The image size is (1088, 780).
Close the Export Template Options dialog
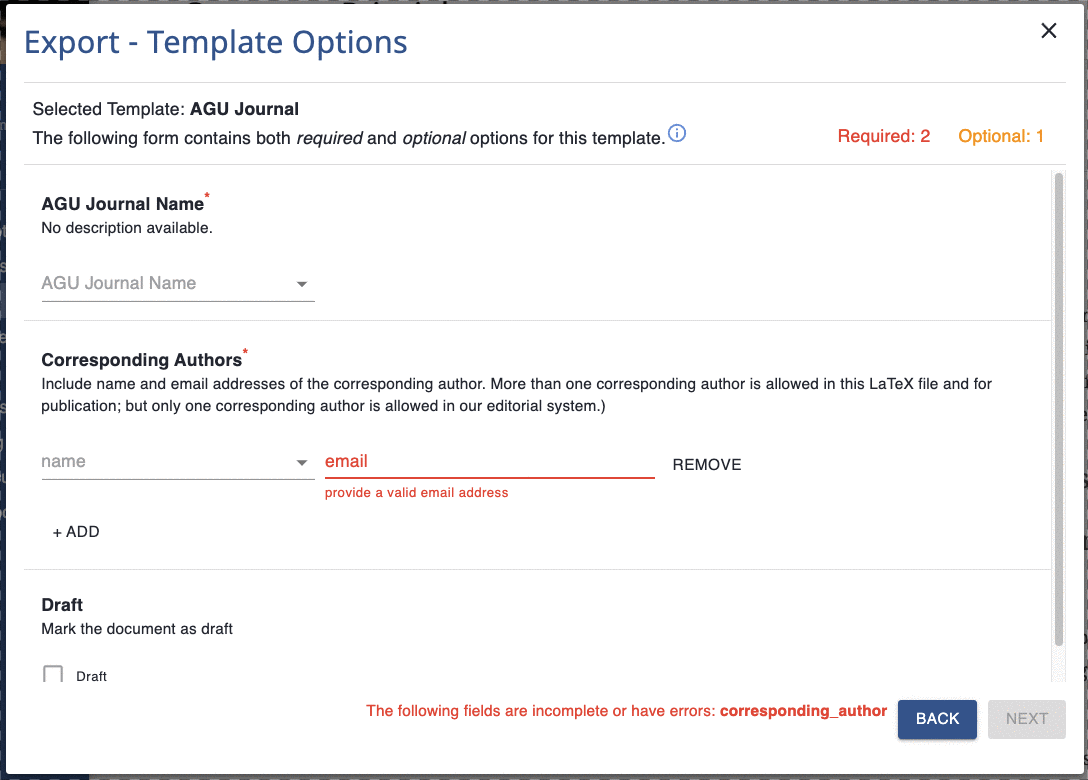point(1048,31)
